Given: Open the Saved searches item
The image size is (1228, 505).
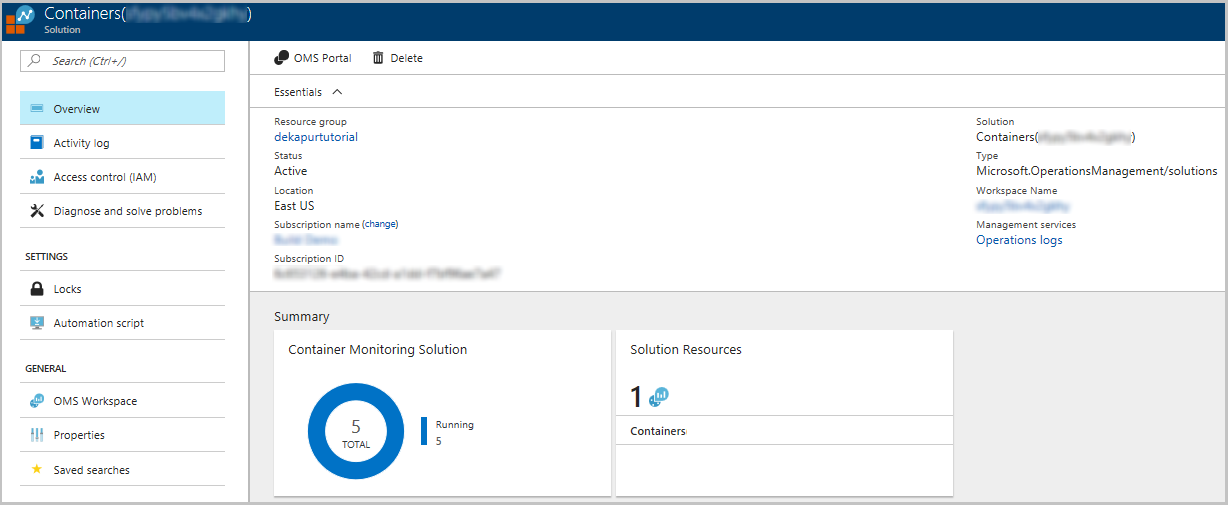Looking at the screenshot, I should (122, 469).
